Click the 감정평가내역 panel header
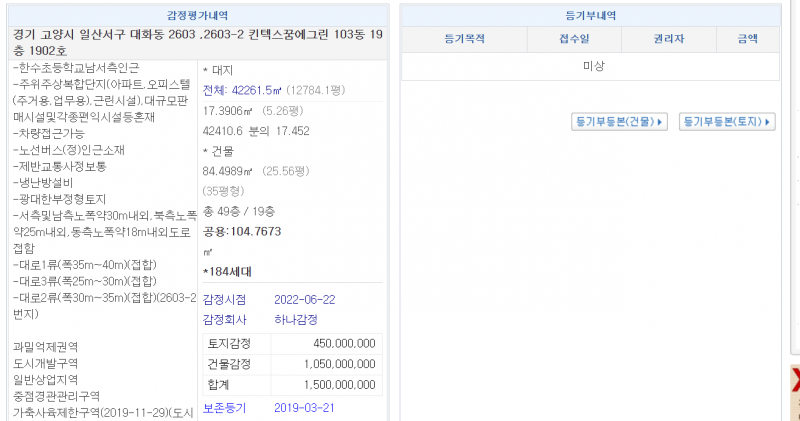 point(198,16)
